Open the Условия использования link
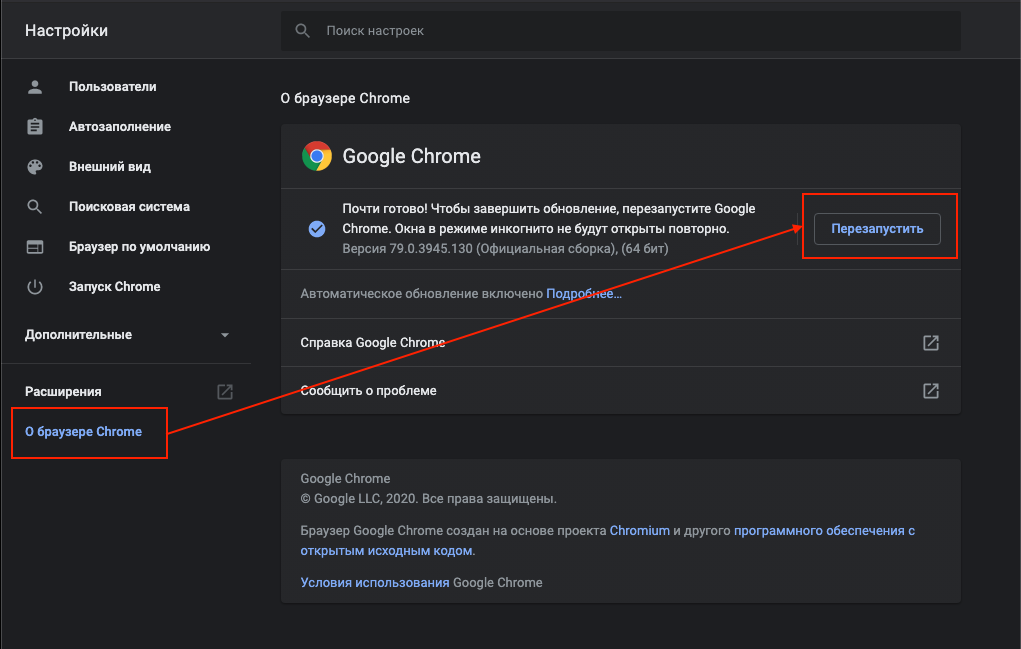1021x649 pixels. coord(375,582)
